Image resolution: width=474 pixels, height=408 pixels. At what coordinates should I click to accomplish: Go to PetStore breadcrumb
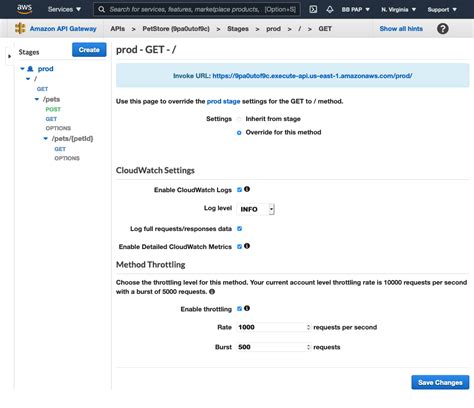click(176, 29)
